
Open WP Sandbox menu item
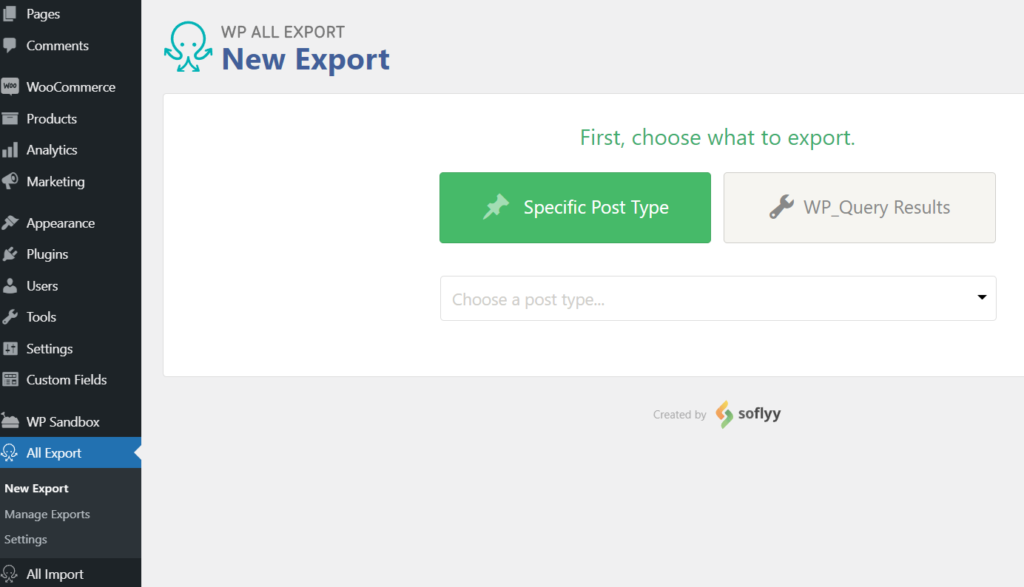point(63,422)
